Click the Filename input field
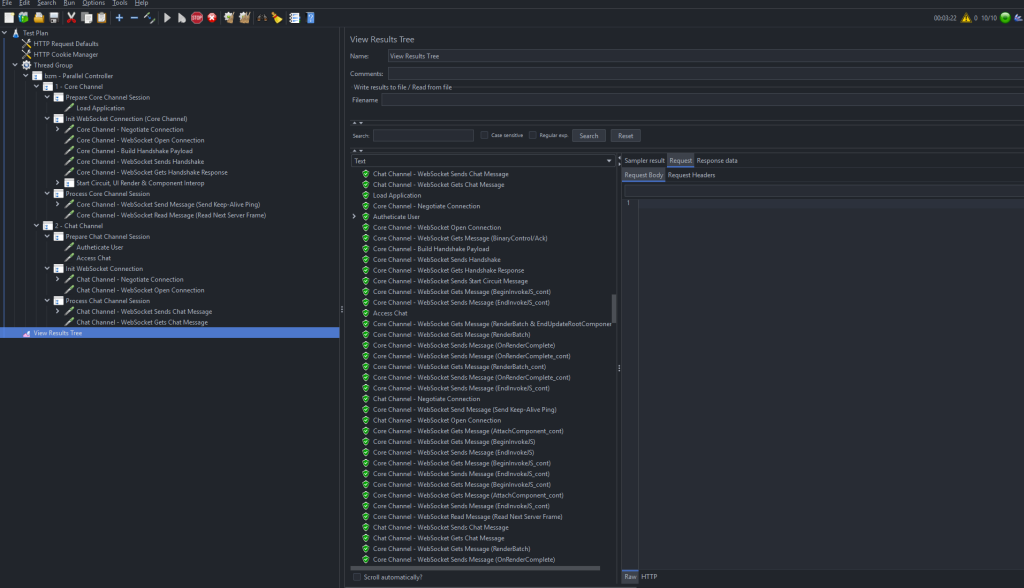 coord(702,100)
